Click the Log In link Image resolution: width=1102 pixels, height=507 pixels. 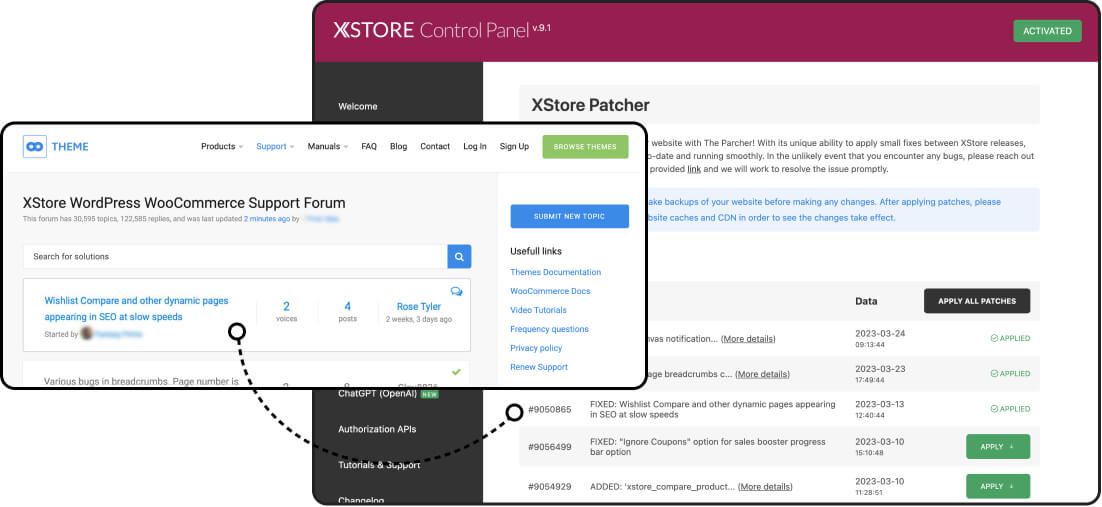(474, 146)
